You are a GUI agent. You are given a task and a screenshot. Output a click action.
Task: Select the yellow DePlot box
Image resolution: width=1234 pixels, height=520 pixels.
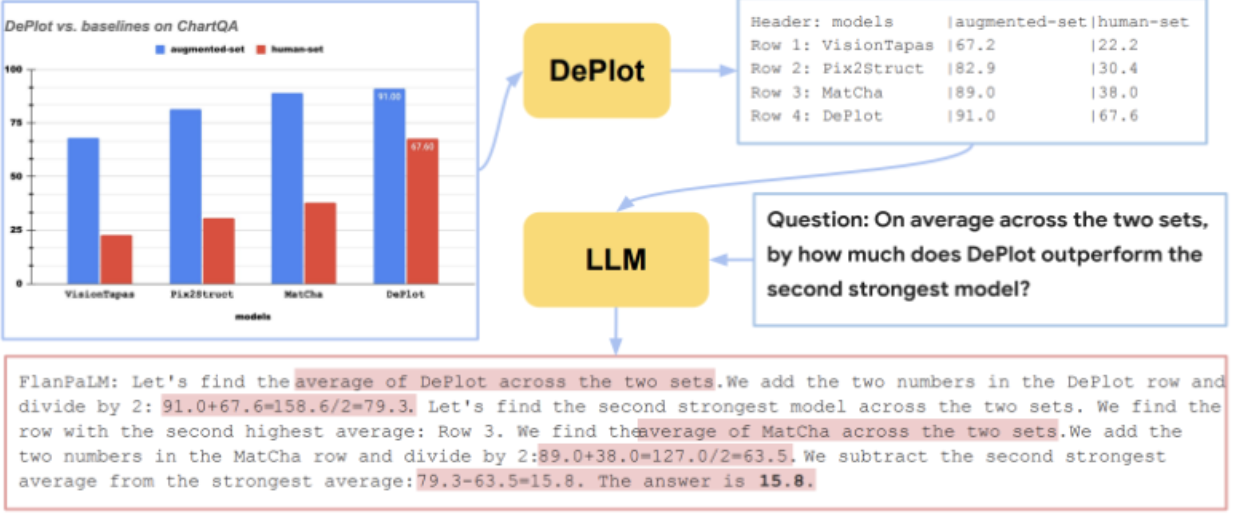pyautogui.click(x=596, y=70)
